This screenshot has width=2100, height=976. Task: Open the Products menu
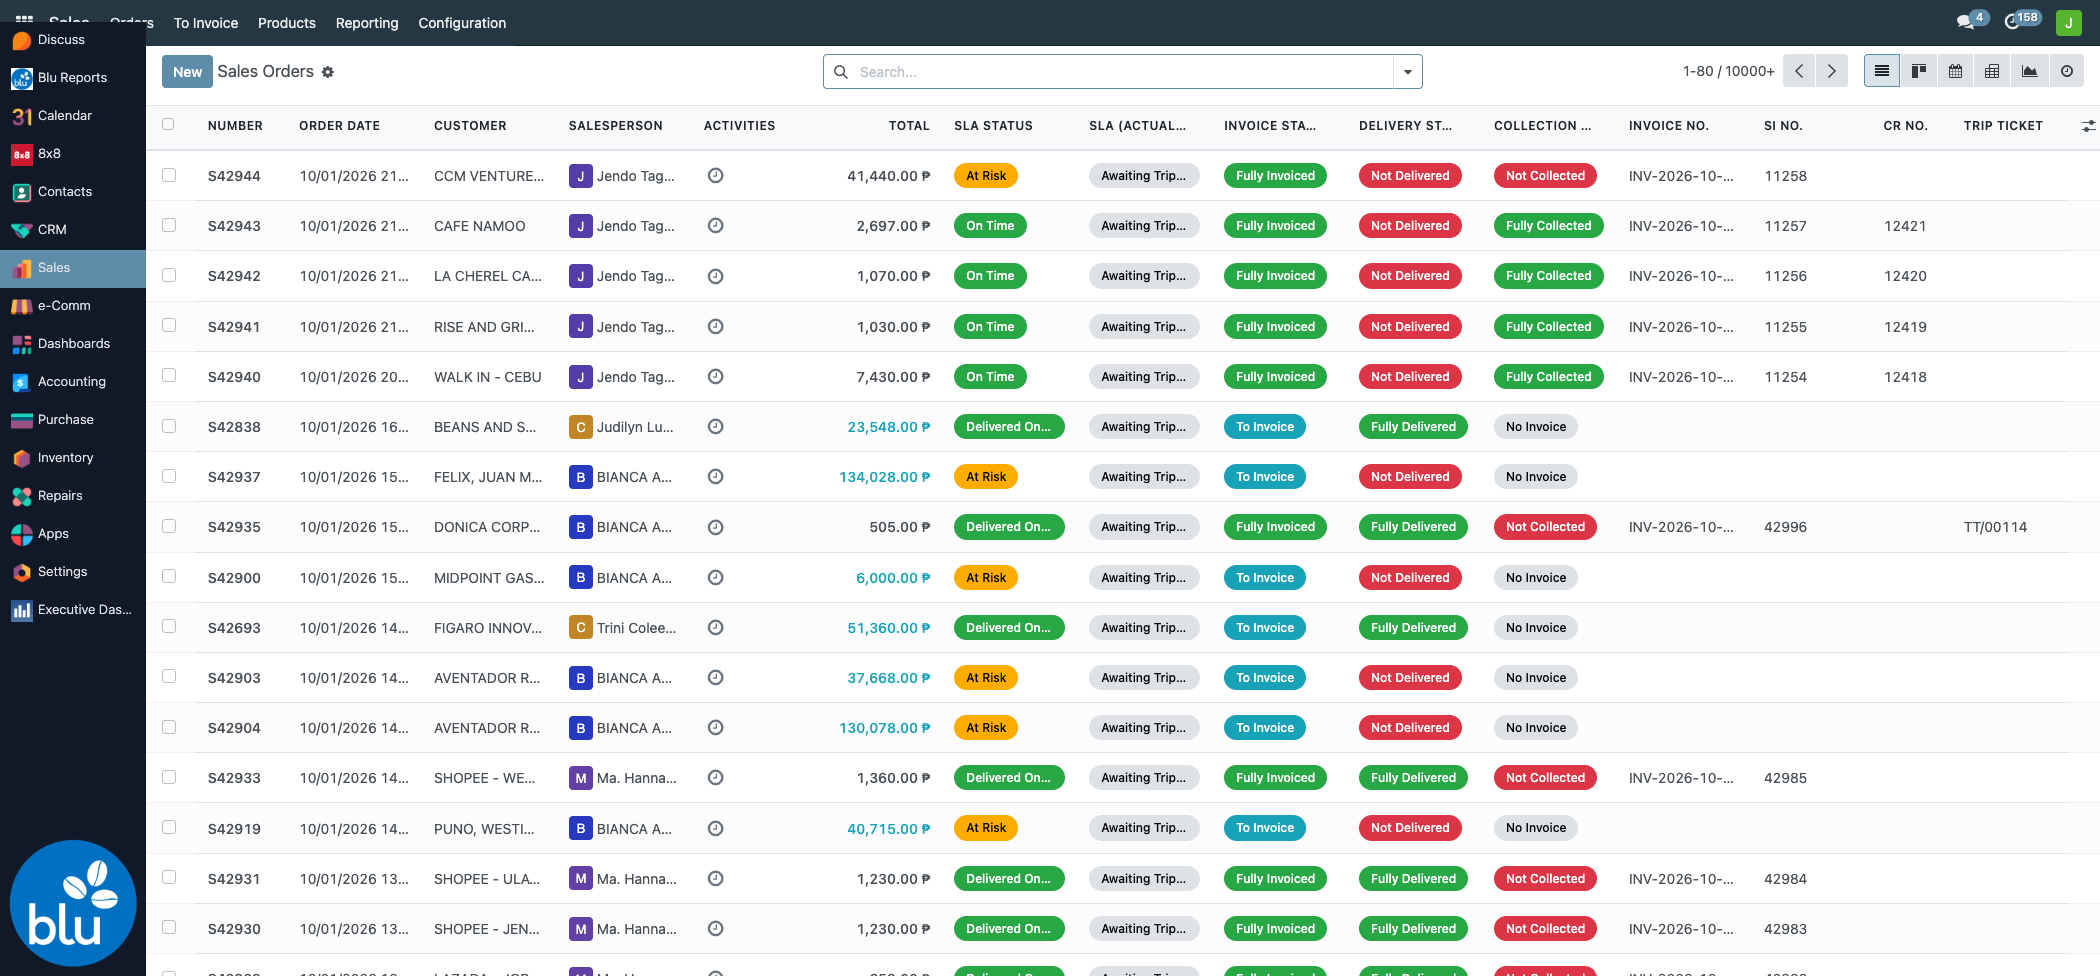(287, 23)
